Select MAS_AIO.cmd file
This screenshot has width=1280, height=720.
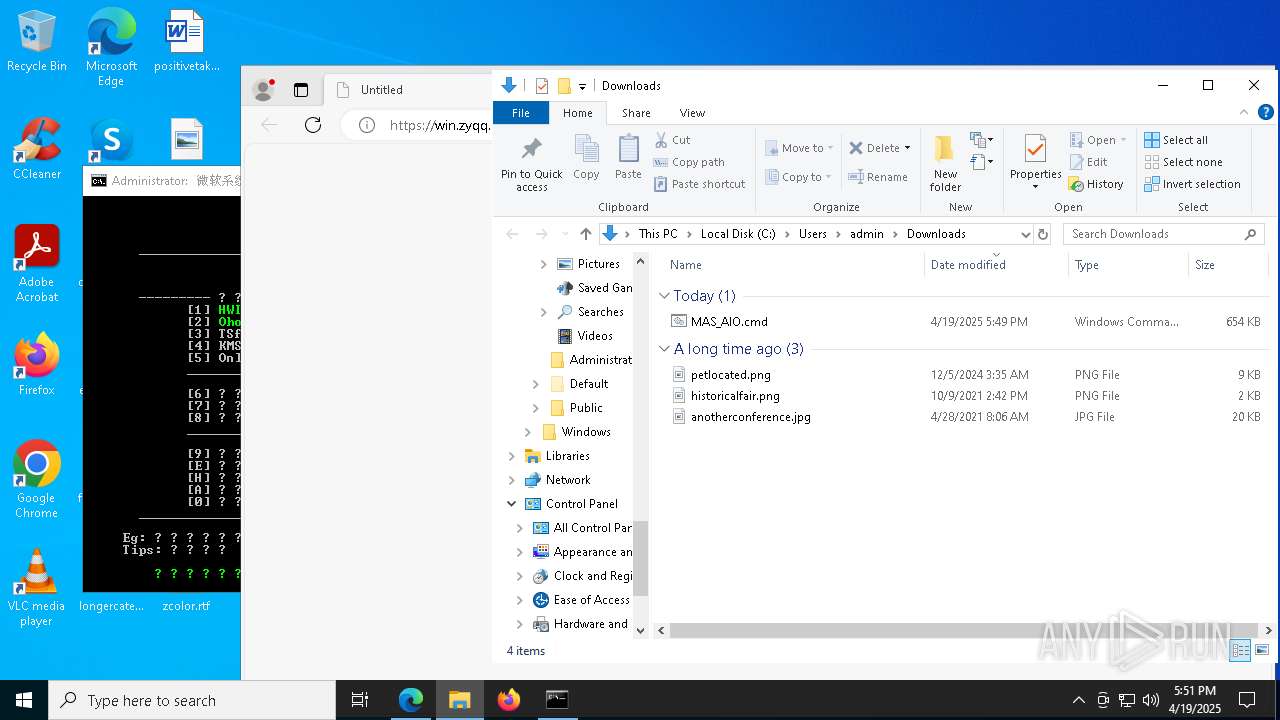[729, 322]
